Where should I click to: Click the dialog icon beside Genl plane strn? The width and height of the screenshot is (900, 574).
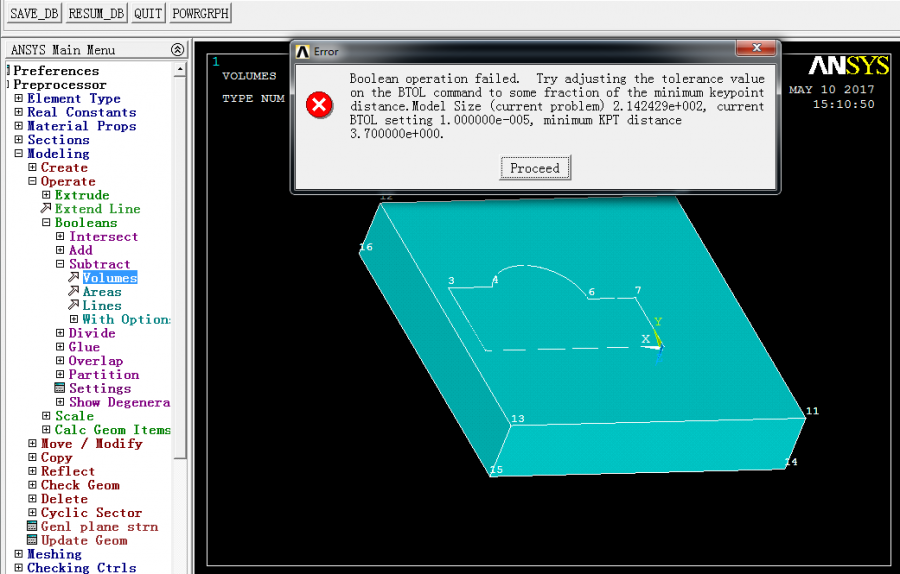(x=32, y=526)
